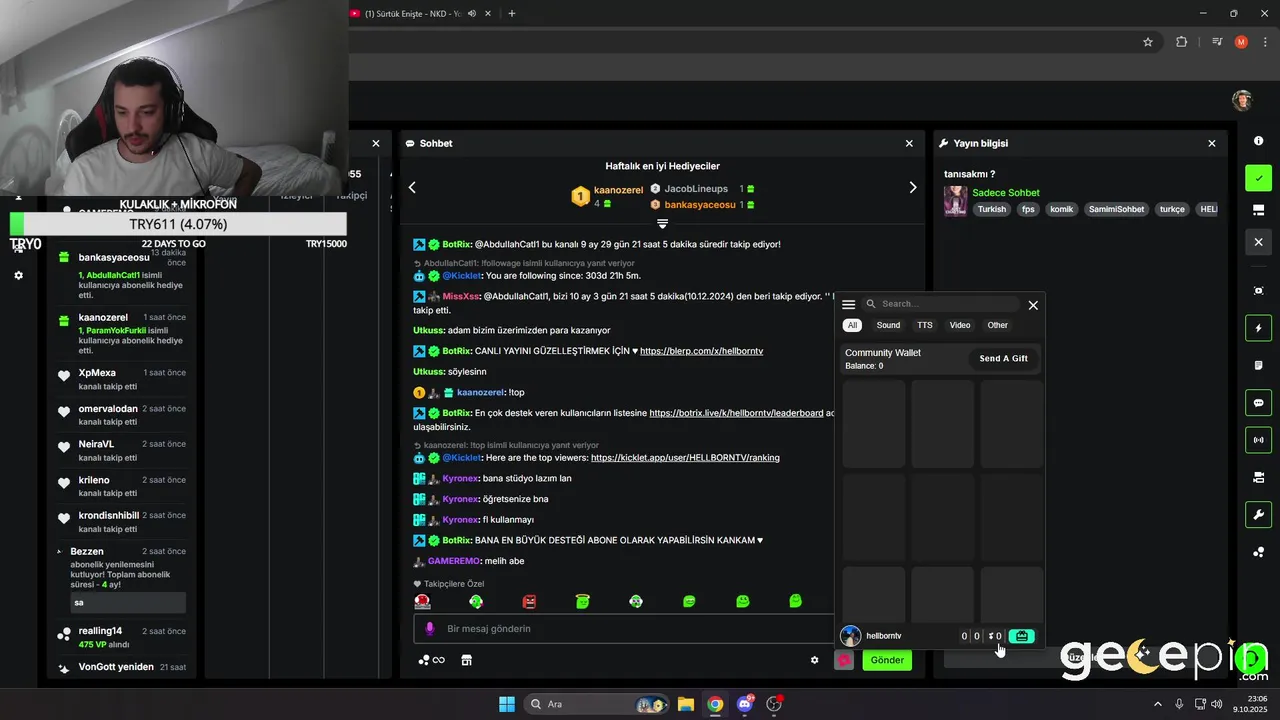Click the teal gift box button
Screen dimensions: 1280x720
[1021, 636]
